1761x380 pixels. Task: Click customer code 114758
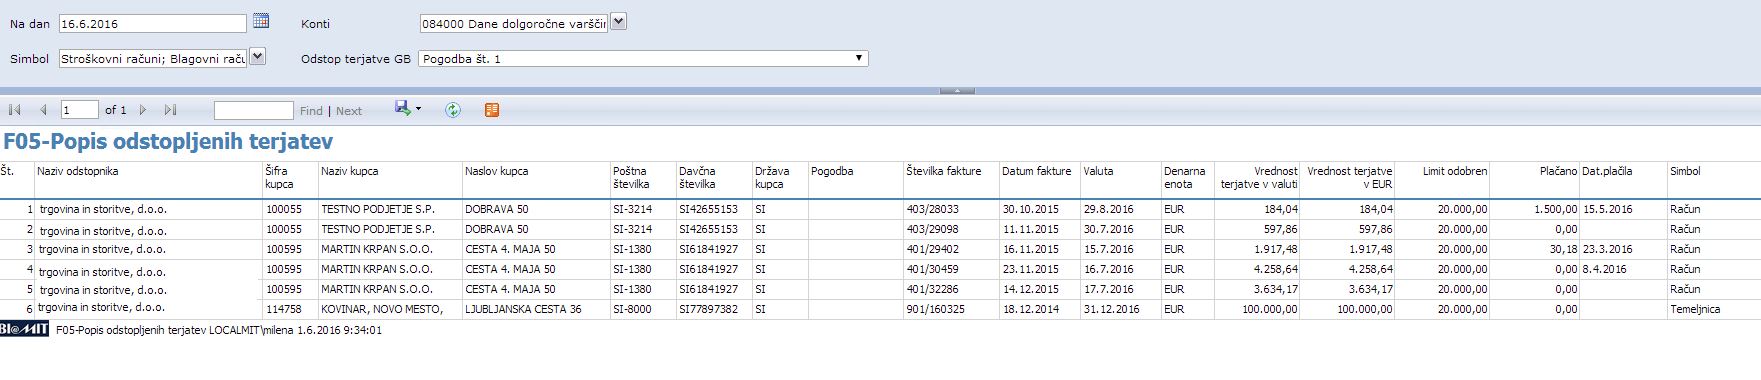pyautogui.click(x=283, y=309)
